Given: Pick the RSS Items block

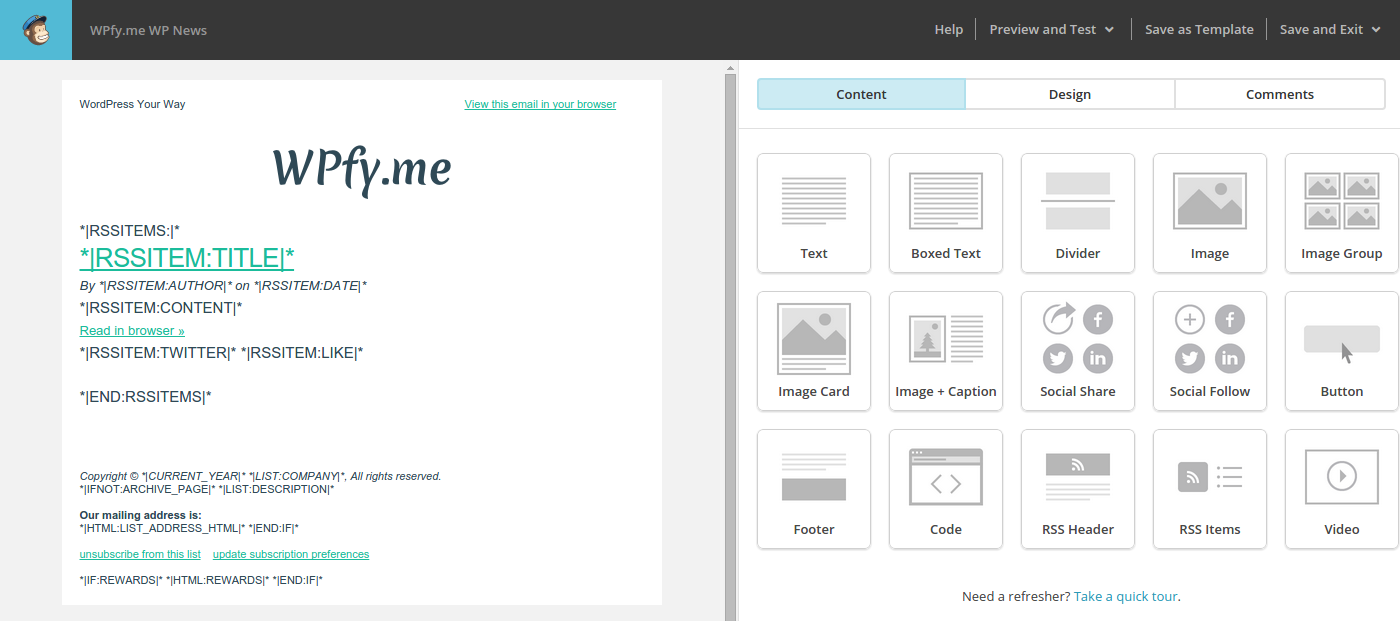Looking at the screenshot, I should 1209,488.
